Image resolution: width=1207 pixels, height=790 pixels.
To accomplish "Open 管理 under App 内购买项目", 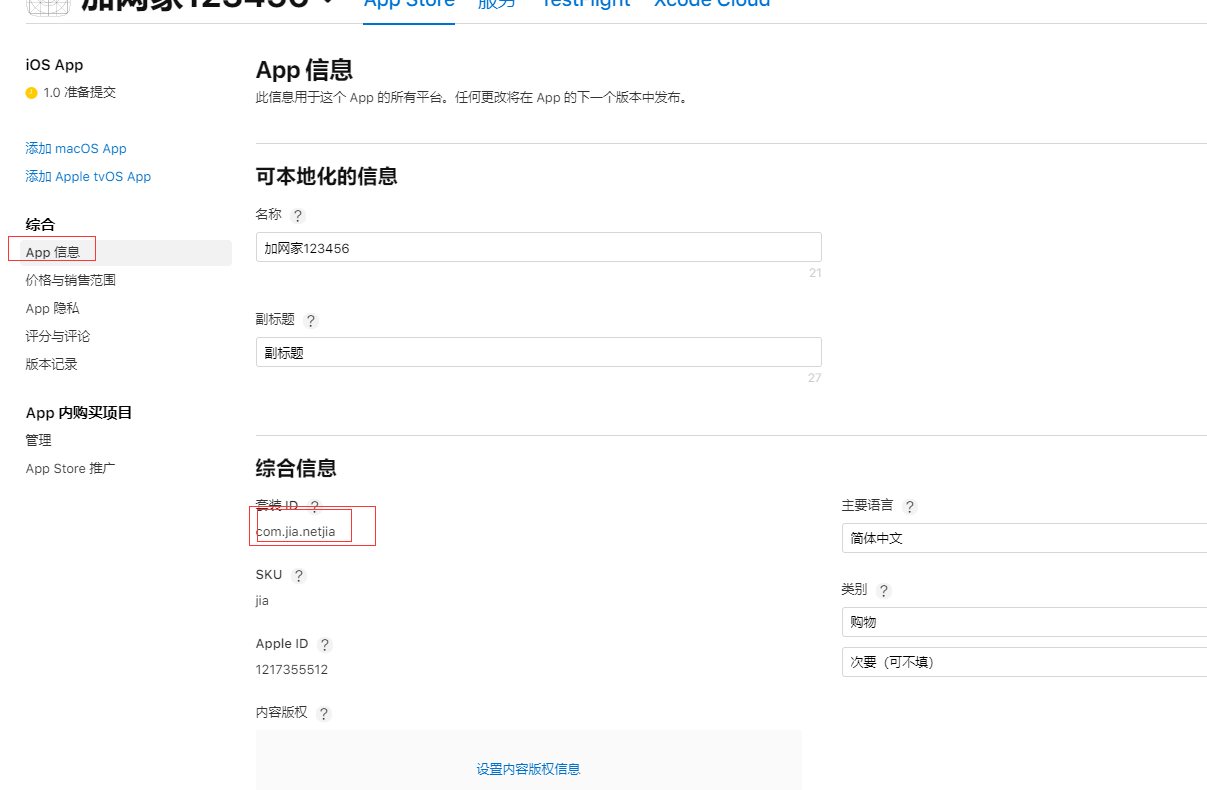I will click(x=39, y=440).
